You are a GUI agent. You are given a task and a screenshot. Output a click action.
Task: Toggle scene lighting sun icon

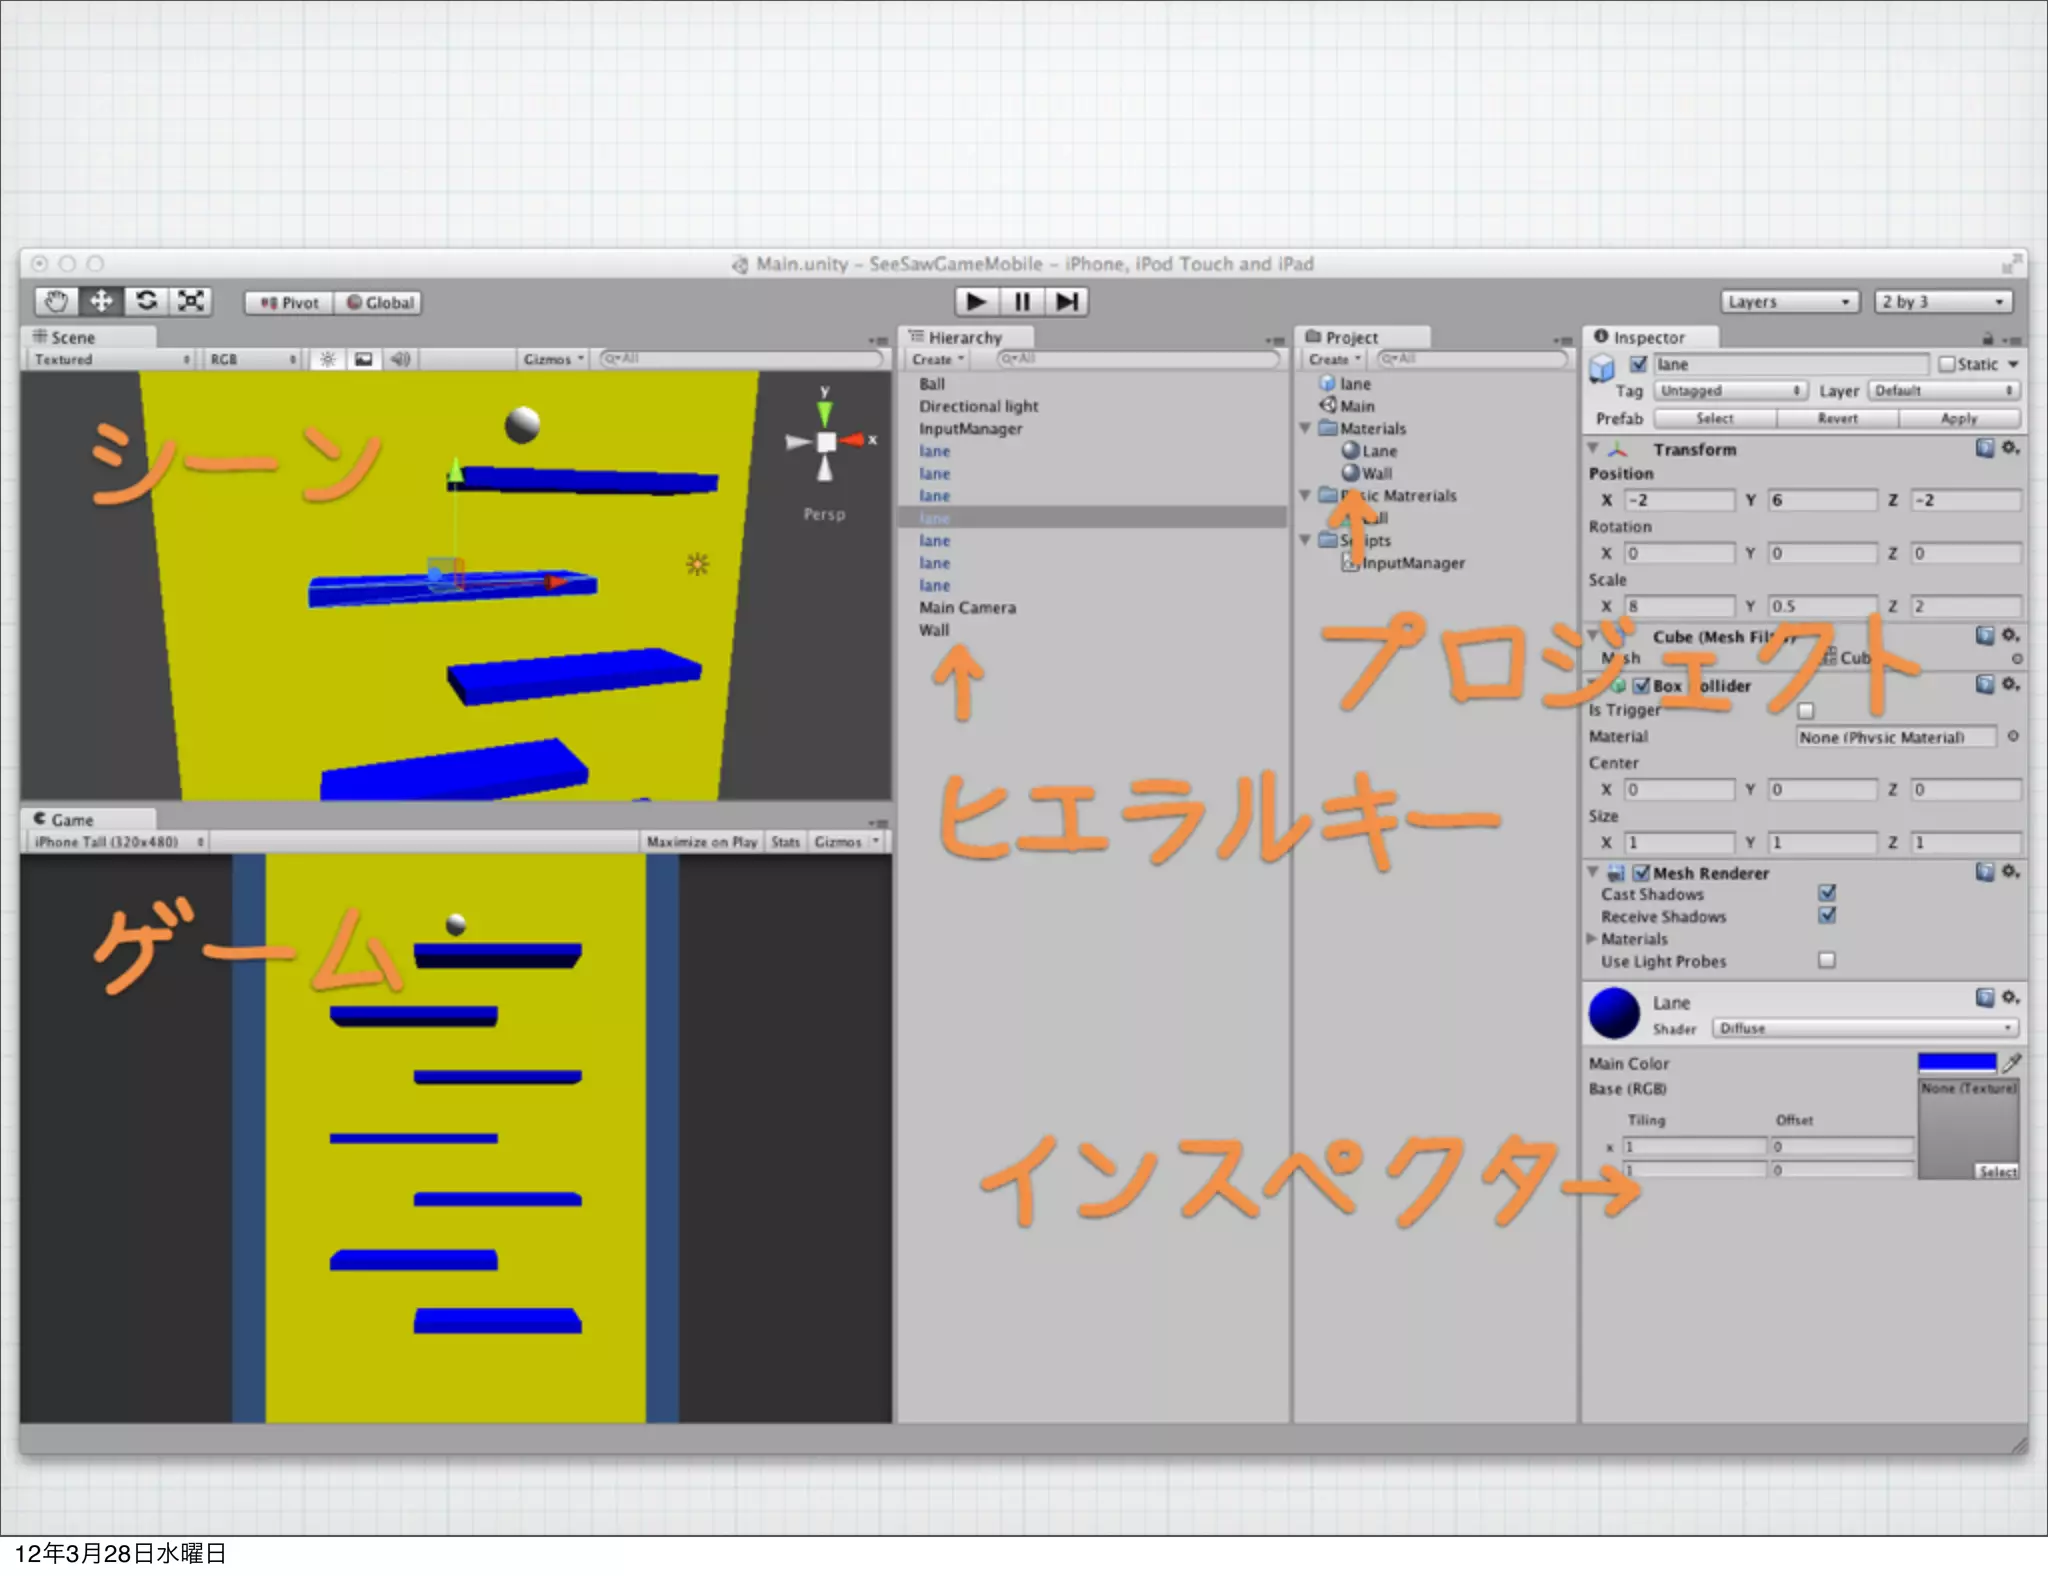pyautogui.click(x=327, y=359)
